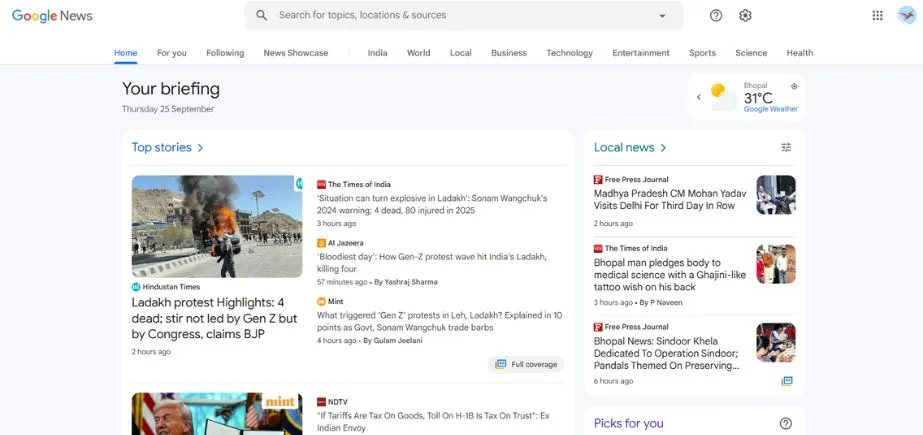Expand Local news via chevron arrow

tap(663, 148)
